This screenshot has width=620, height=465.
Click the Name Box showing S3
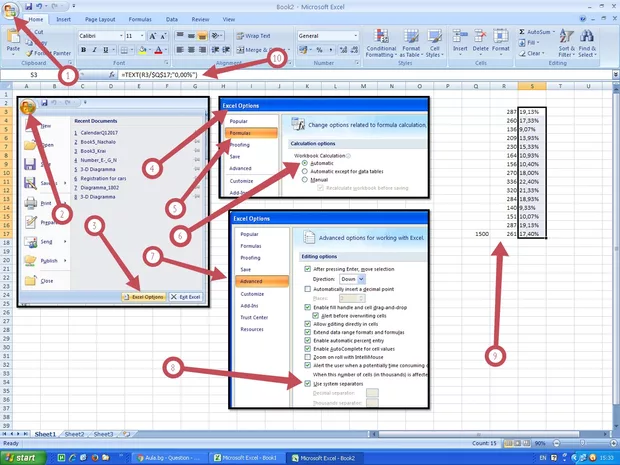click(x=34, y=74)
